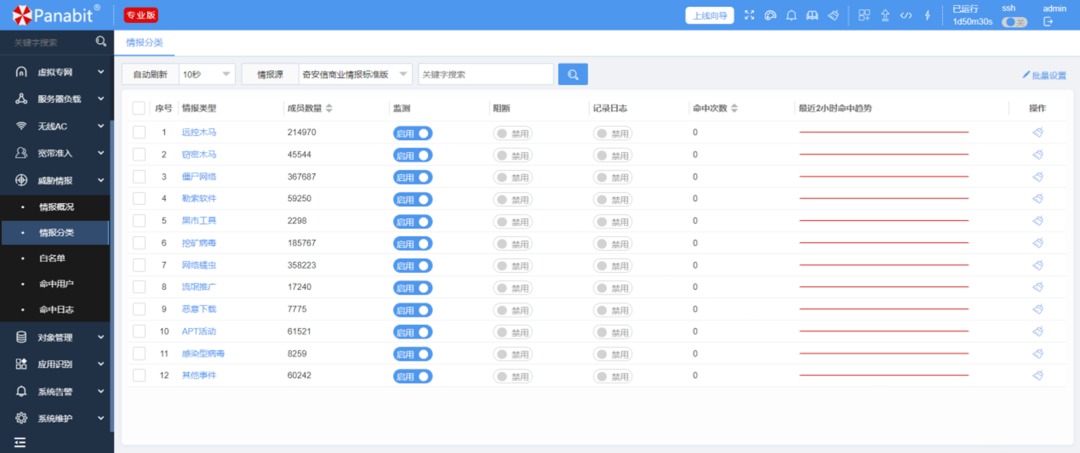The image size is (1080, 453).
Task: Disable monitoring toggle for 恶意下载
Action: (413, 310)
